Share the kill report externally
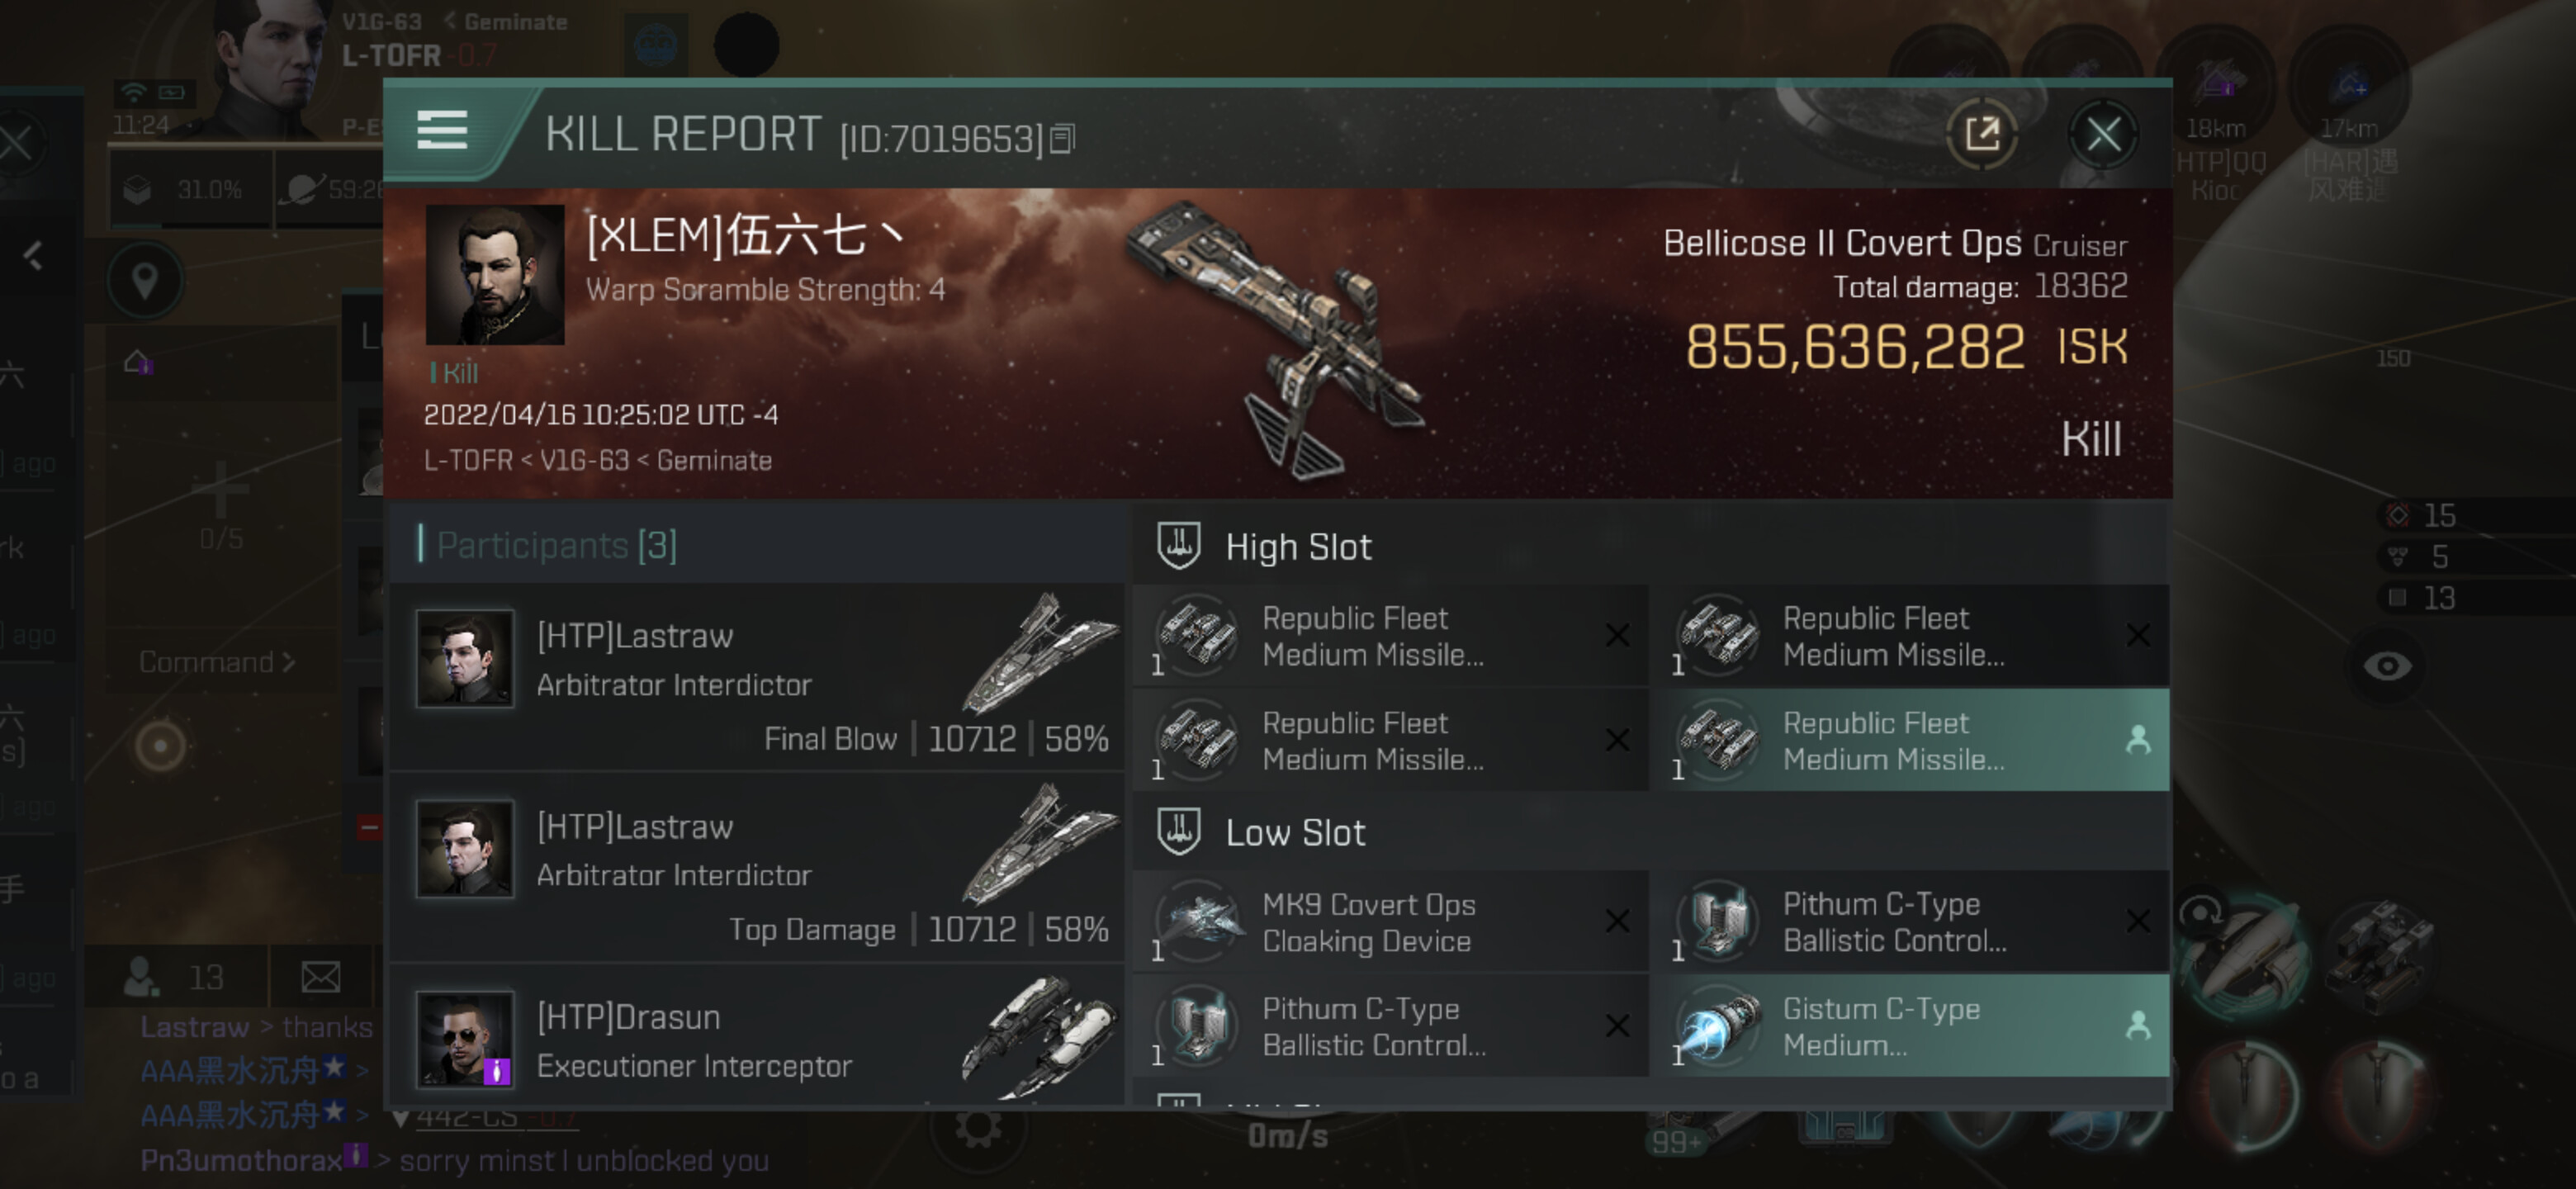Viewport: 2576px width, 1189px height. click(x=1981, y=134)
